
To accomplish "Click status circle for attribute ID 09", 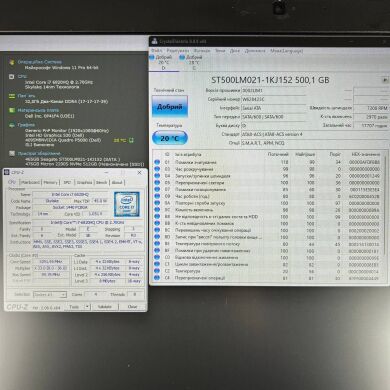I will coord(157,196).
